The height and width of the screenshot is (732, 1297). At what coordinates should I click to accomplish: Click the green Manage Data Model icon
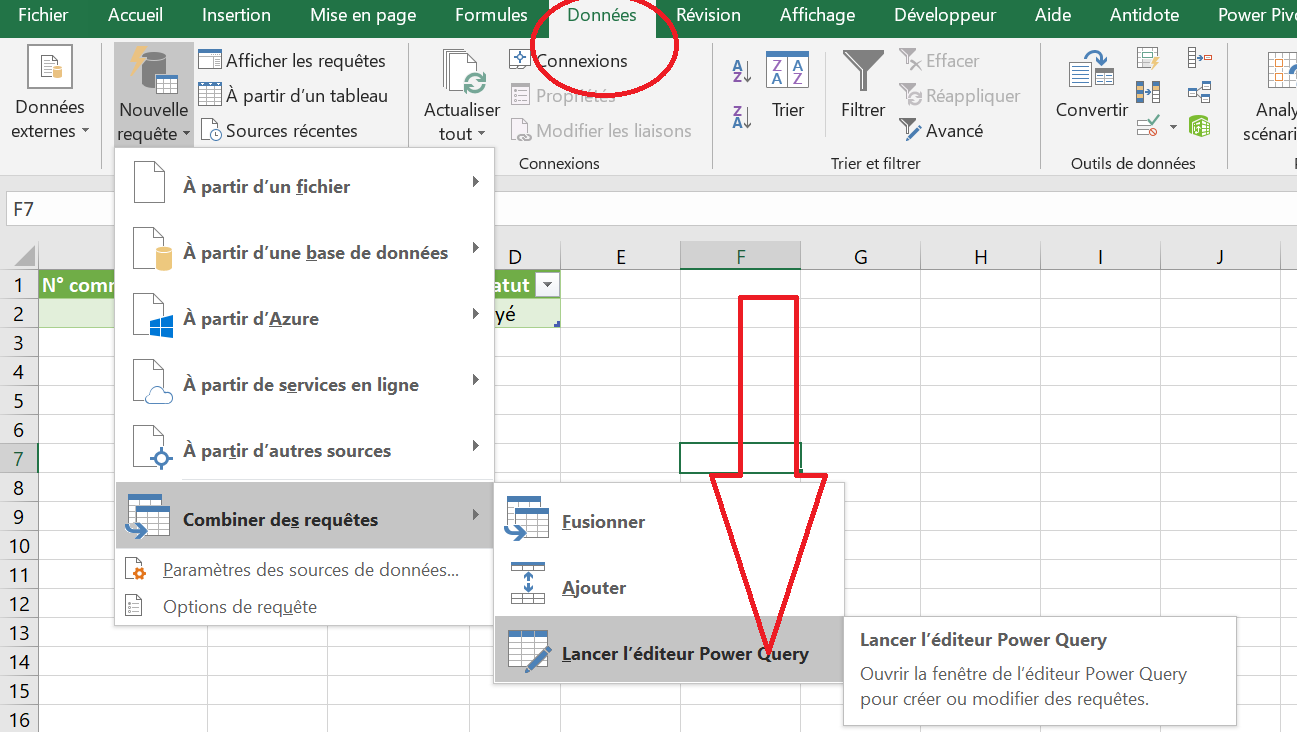1200,127
